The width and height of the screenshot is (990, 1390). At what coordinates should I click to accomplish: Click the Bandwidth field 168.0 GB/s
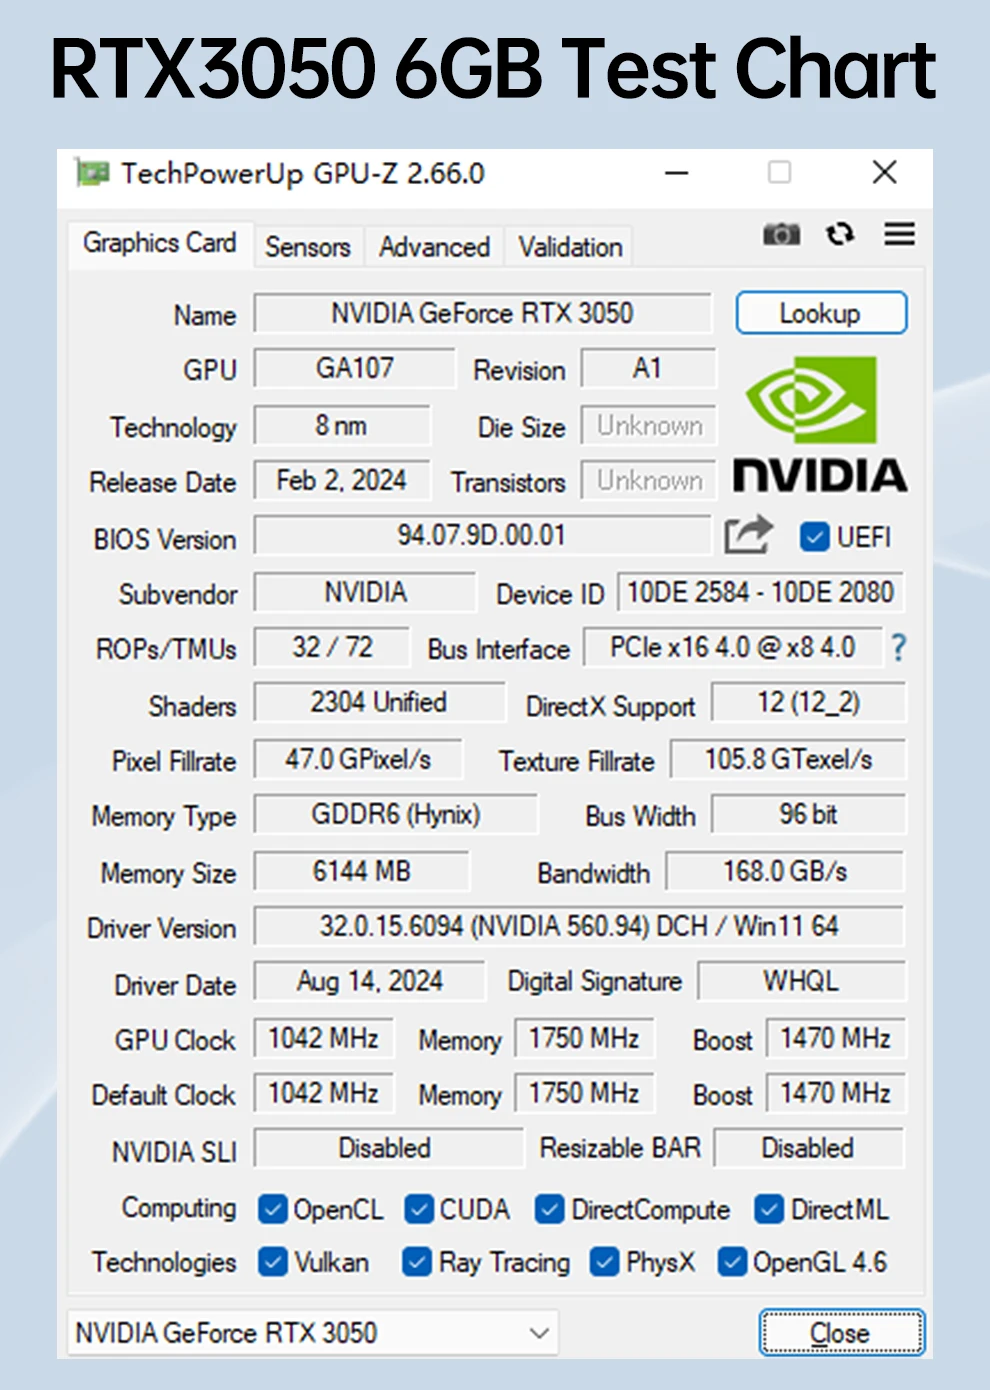click(785, 871)
